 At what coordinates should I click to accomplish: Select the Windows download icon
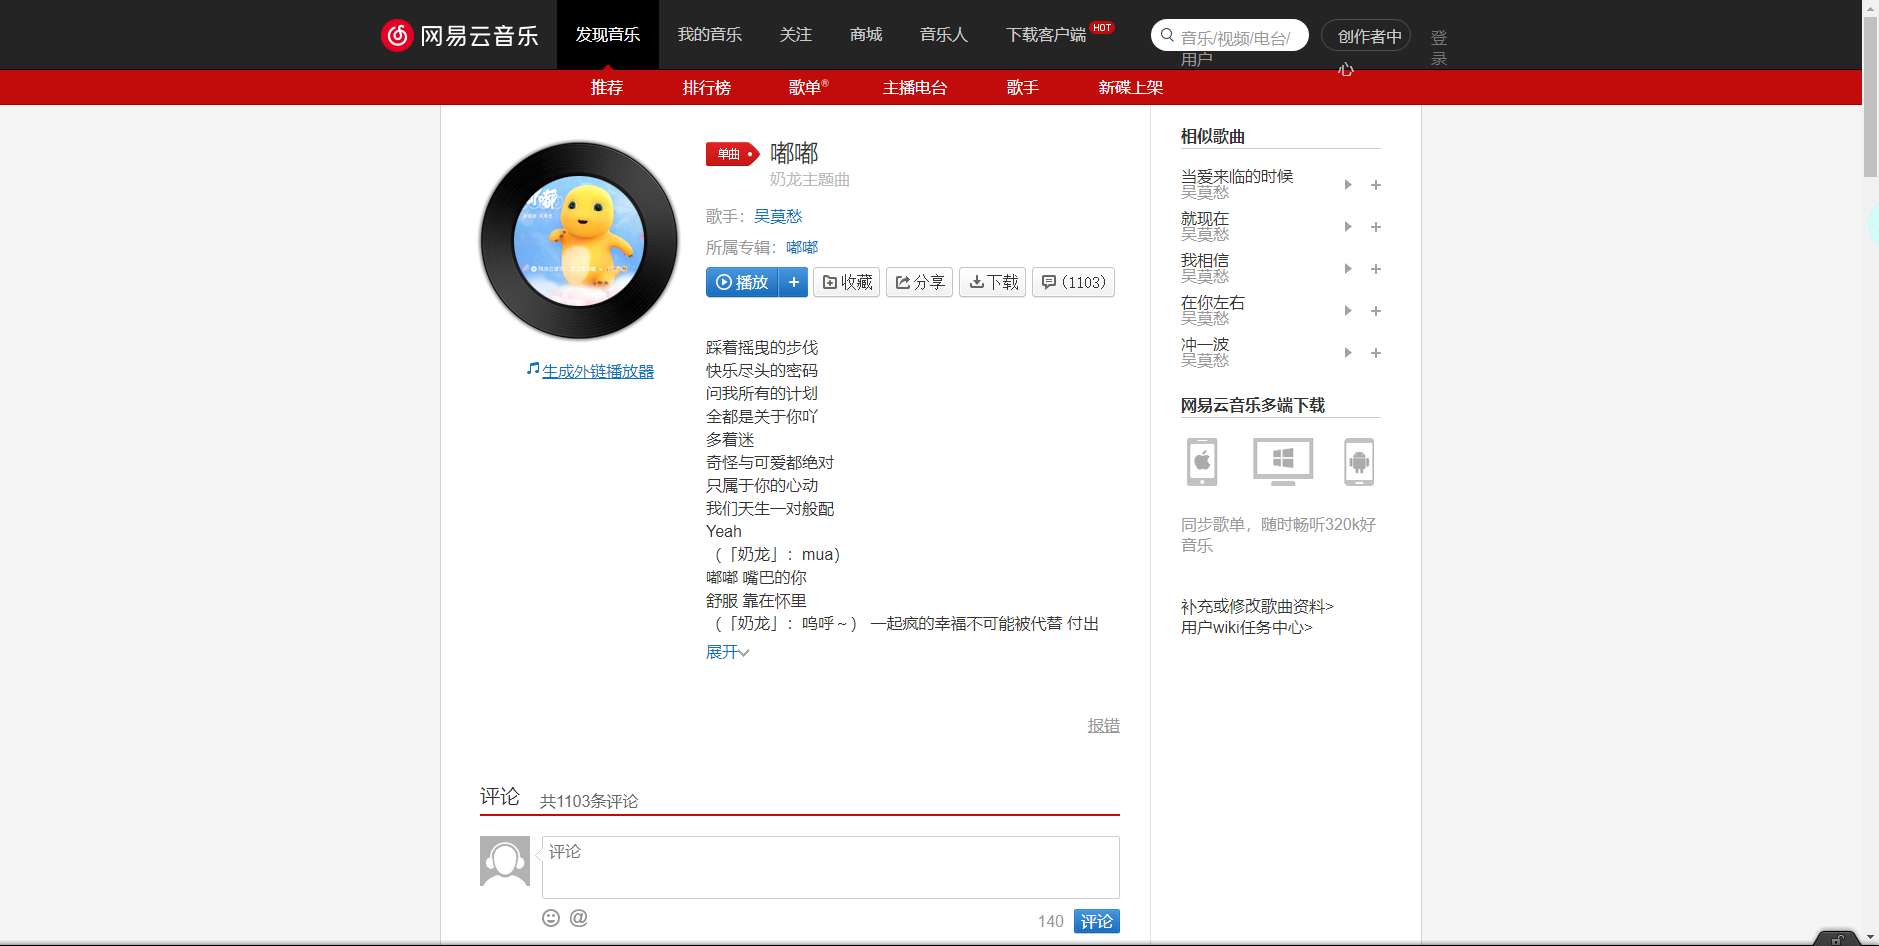1281,461
